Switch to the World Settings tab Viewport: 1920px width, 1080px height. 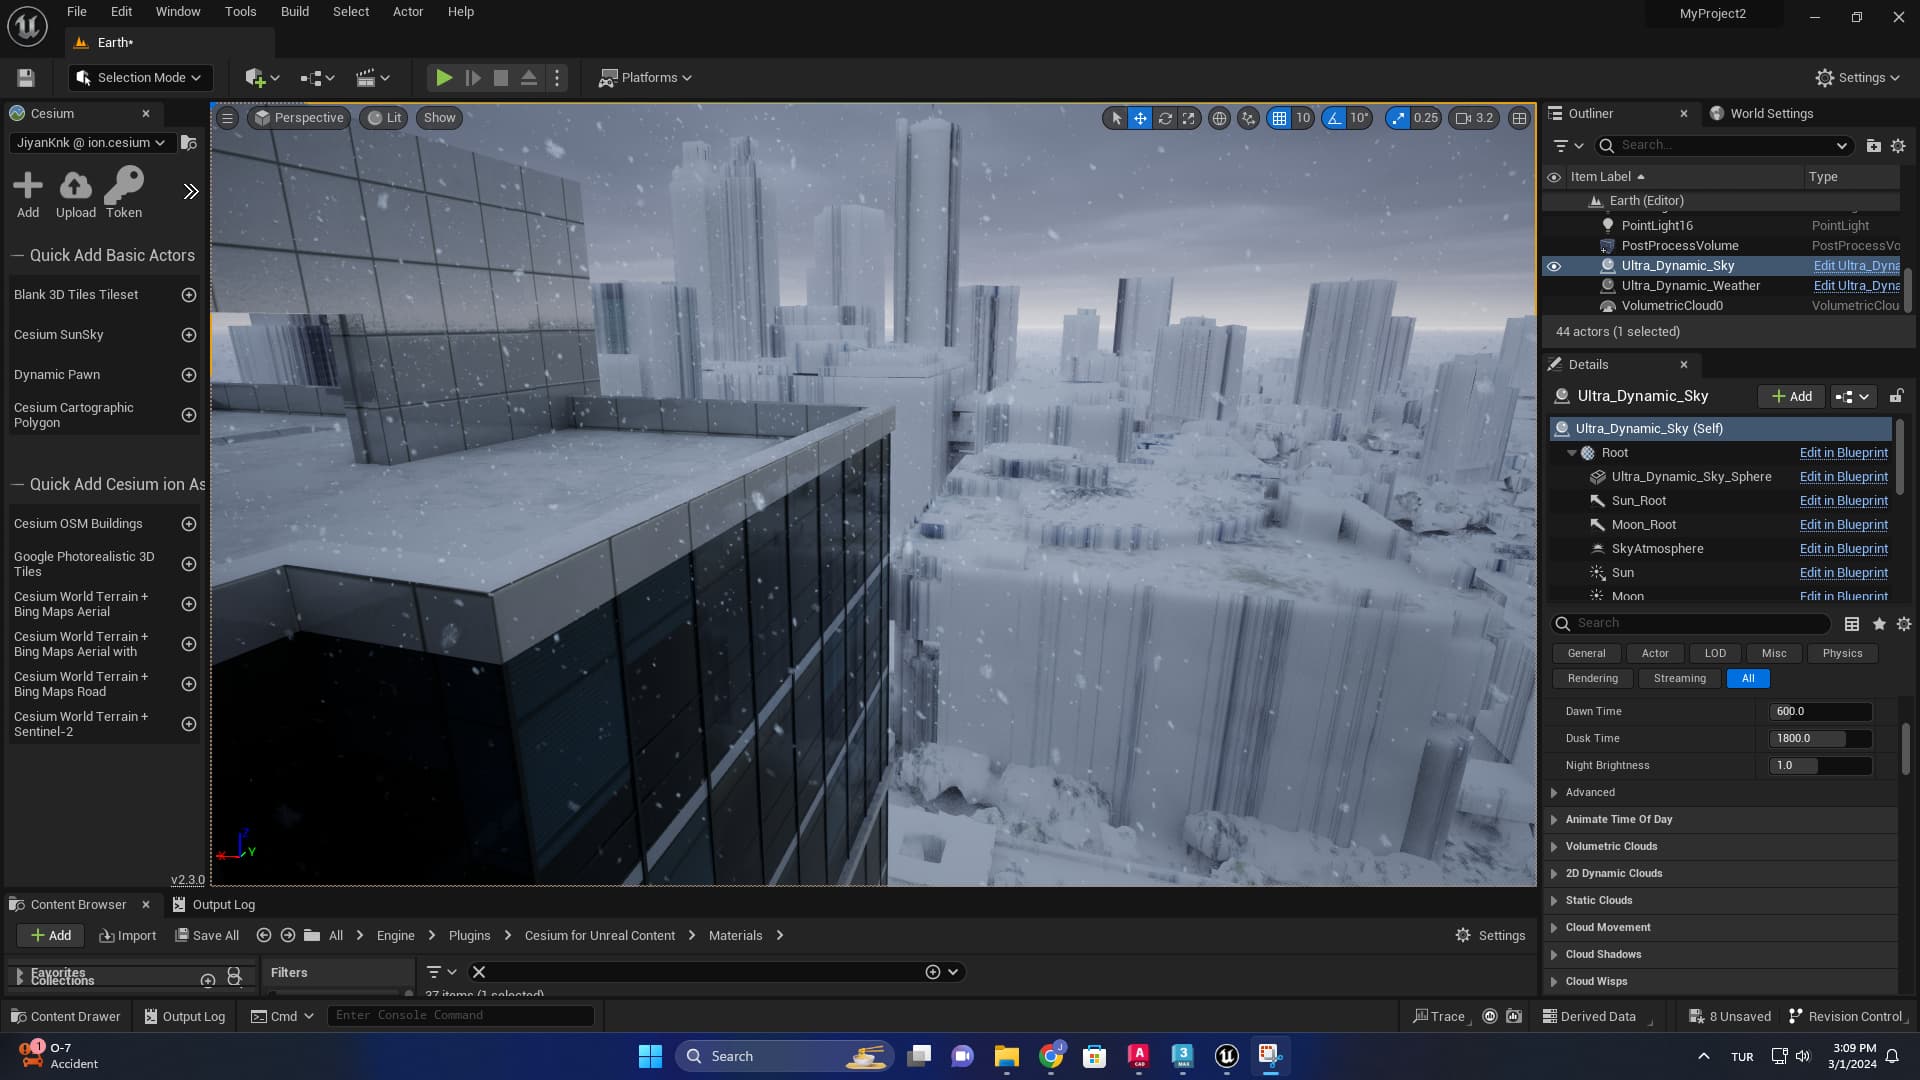(x=1771, y=114)
